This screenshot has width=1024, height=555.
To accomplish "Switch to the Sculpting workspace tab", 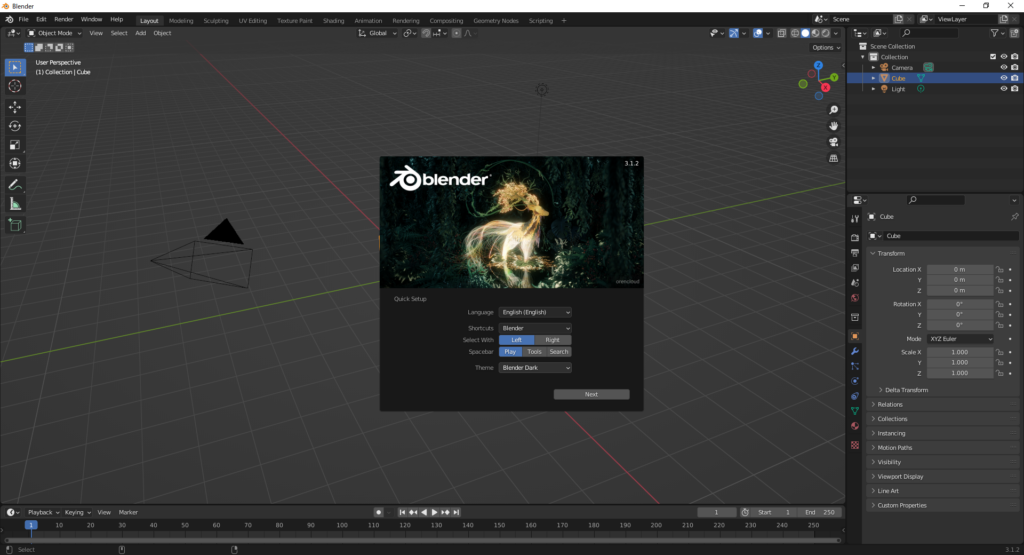I will pyautogui.click(x=216, y=21).
